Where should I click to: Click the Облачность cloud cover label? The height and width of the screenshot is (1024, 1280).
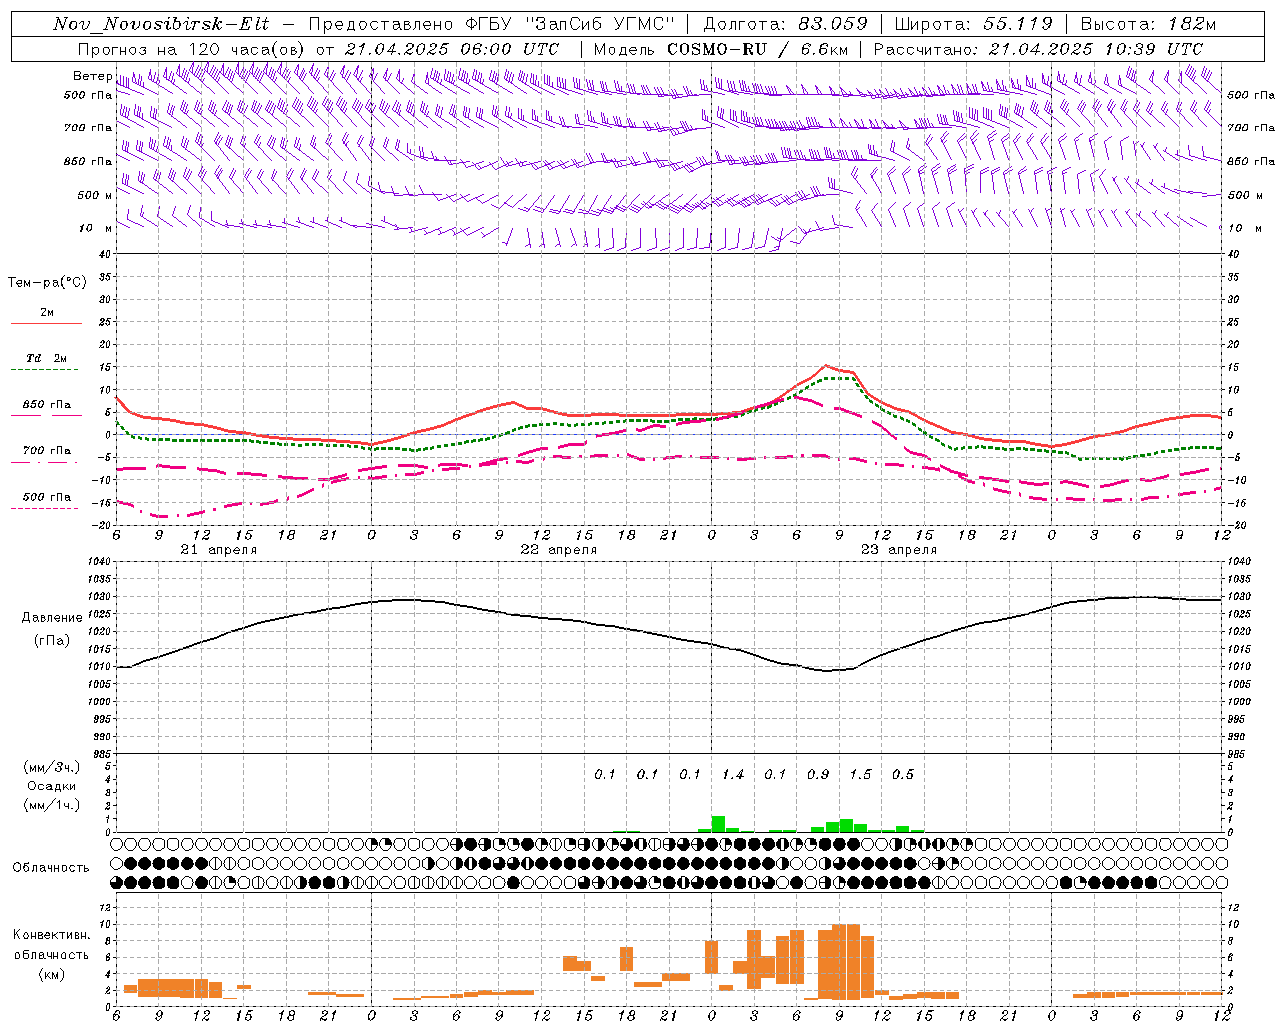tap(51, 868)
